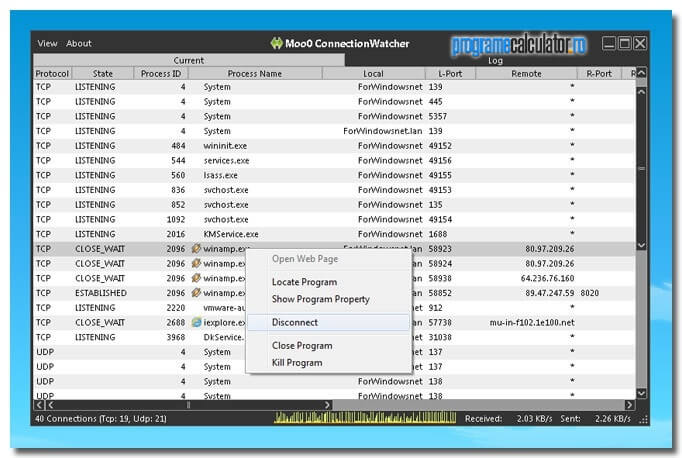682x458 pixels.
Task: Choose Show Program Property menu entry
Action: point(321,299)
